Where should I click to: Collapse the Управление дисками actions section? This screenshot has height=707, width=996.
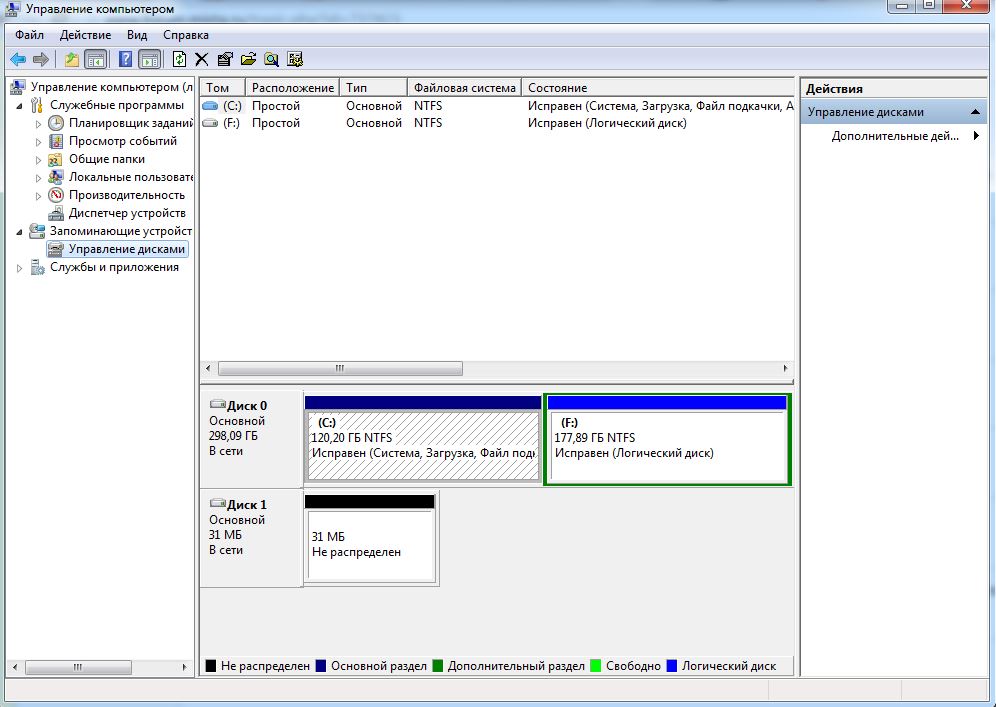[975, 112]
